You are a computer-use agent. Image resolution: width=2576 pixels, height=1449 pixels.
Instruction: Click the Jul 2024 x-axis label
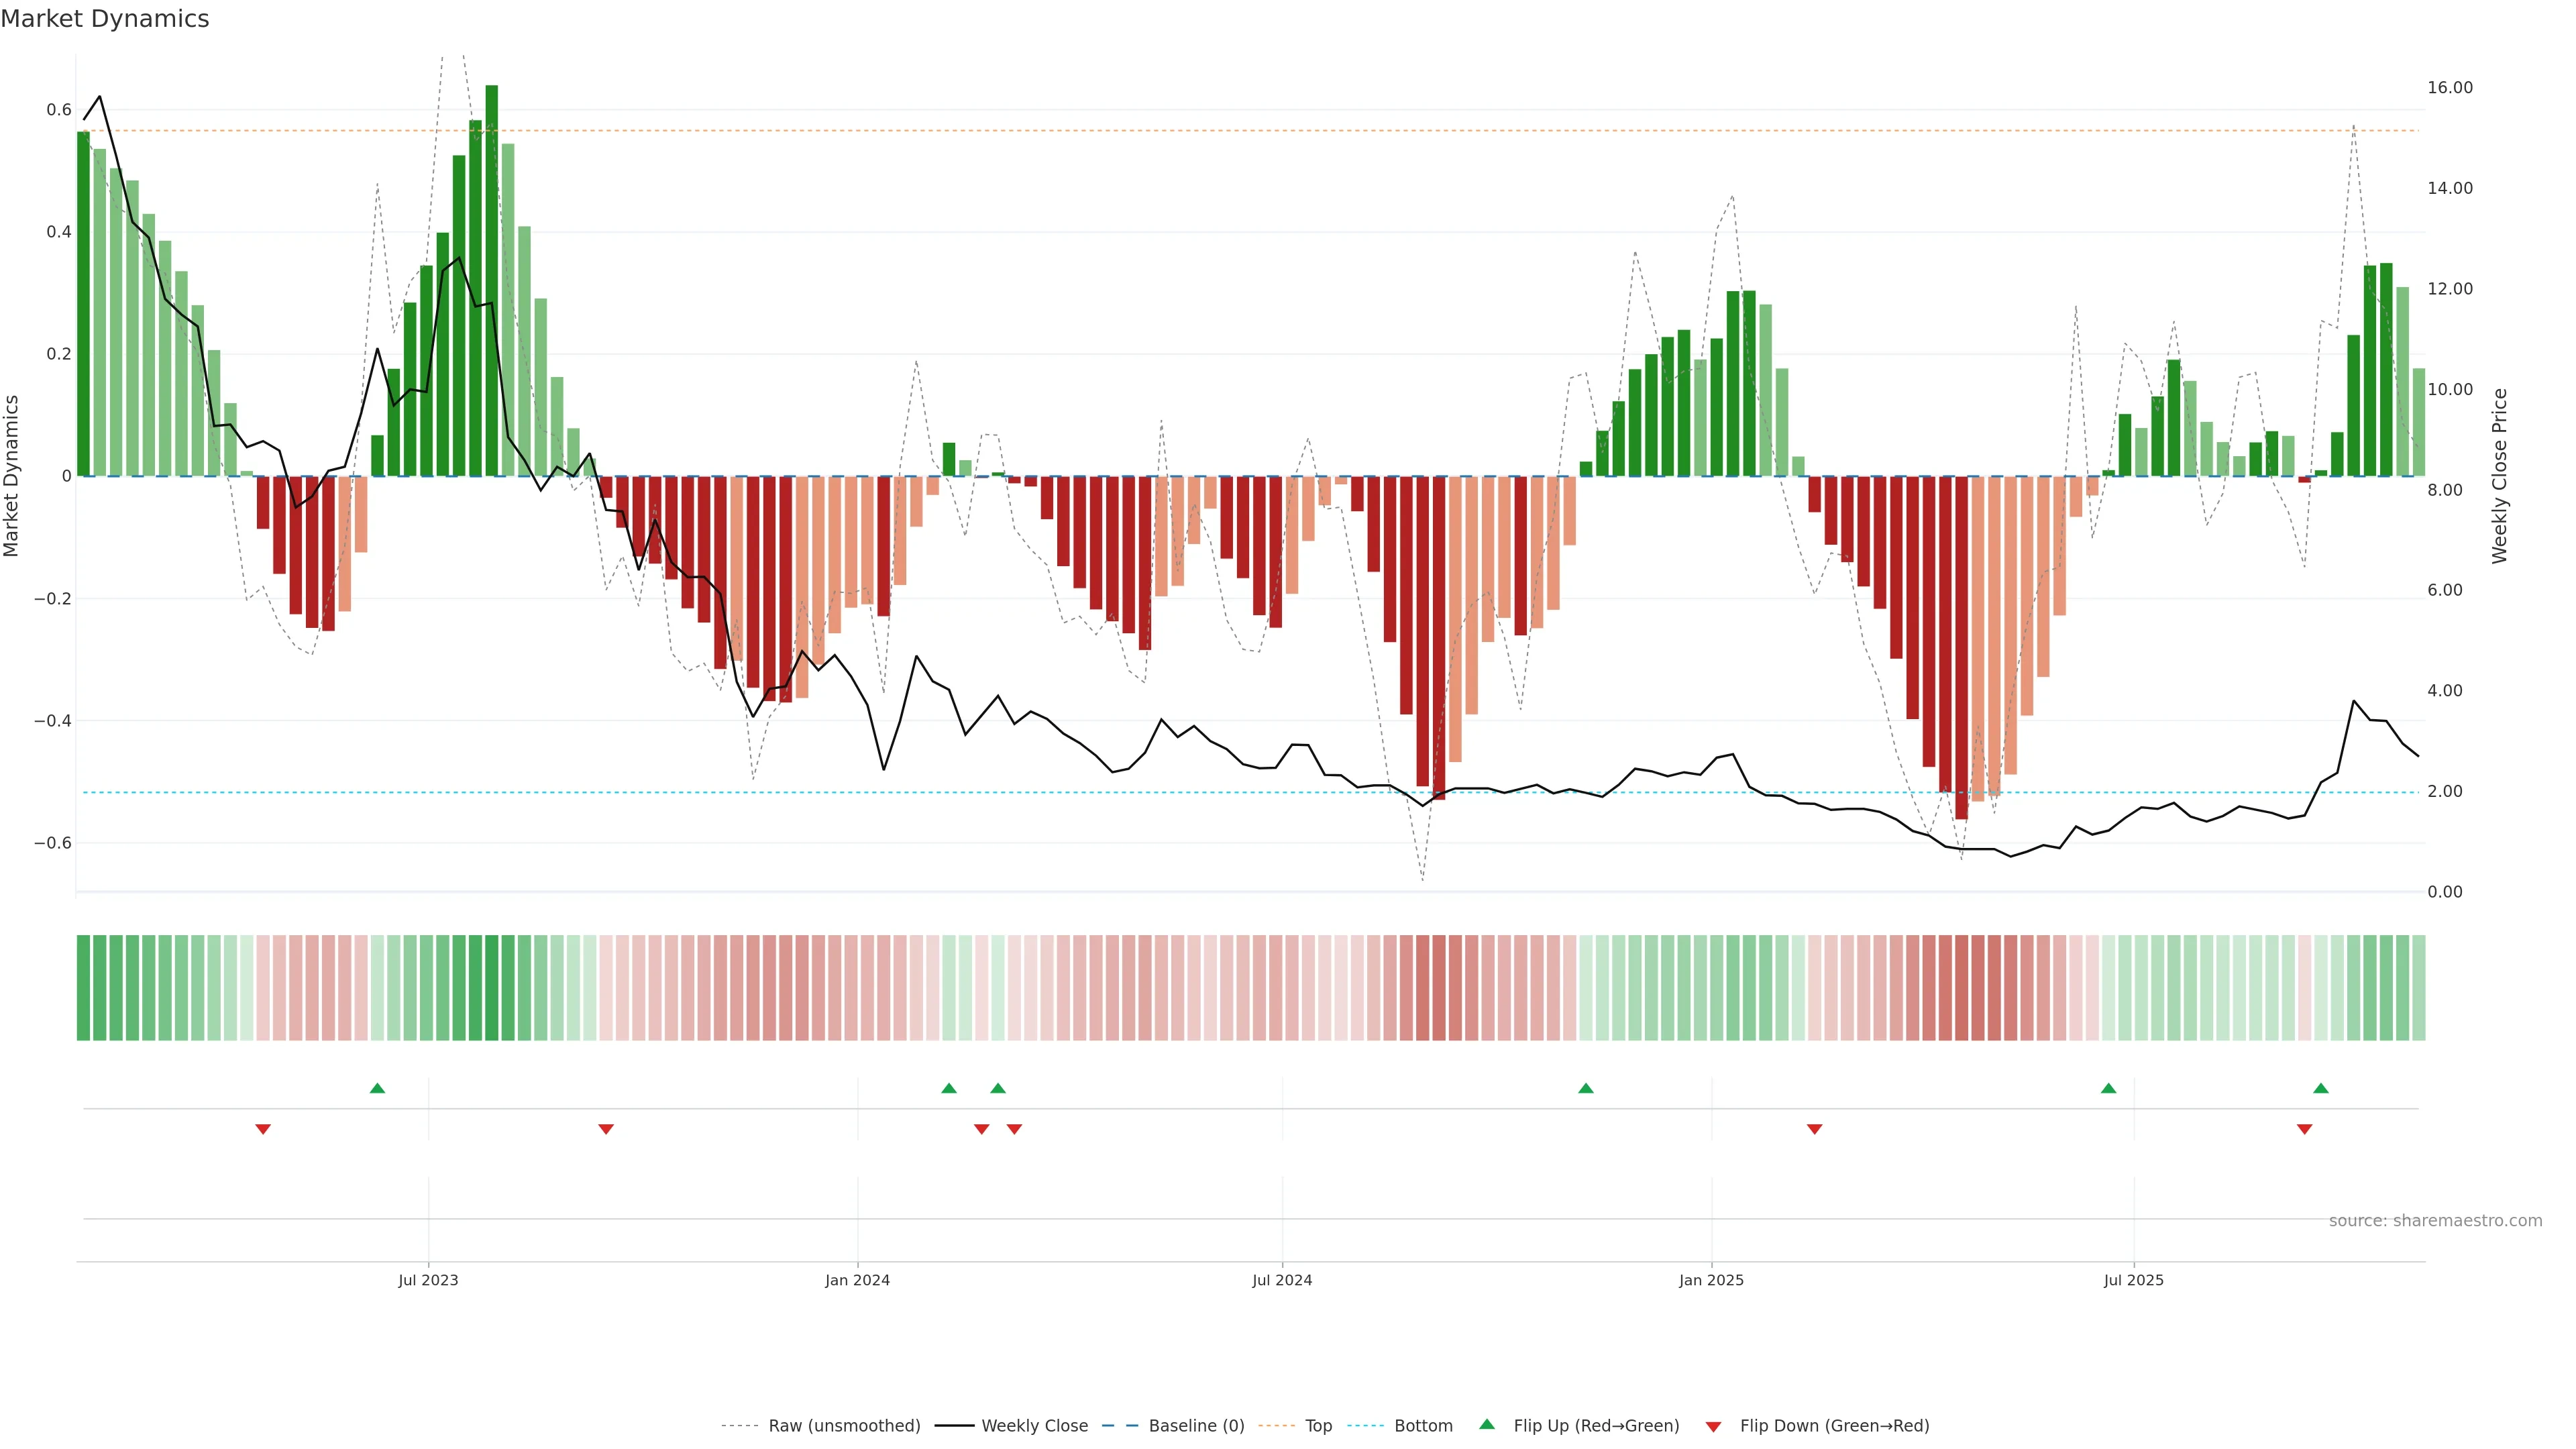(x=1281, y=1280)
